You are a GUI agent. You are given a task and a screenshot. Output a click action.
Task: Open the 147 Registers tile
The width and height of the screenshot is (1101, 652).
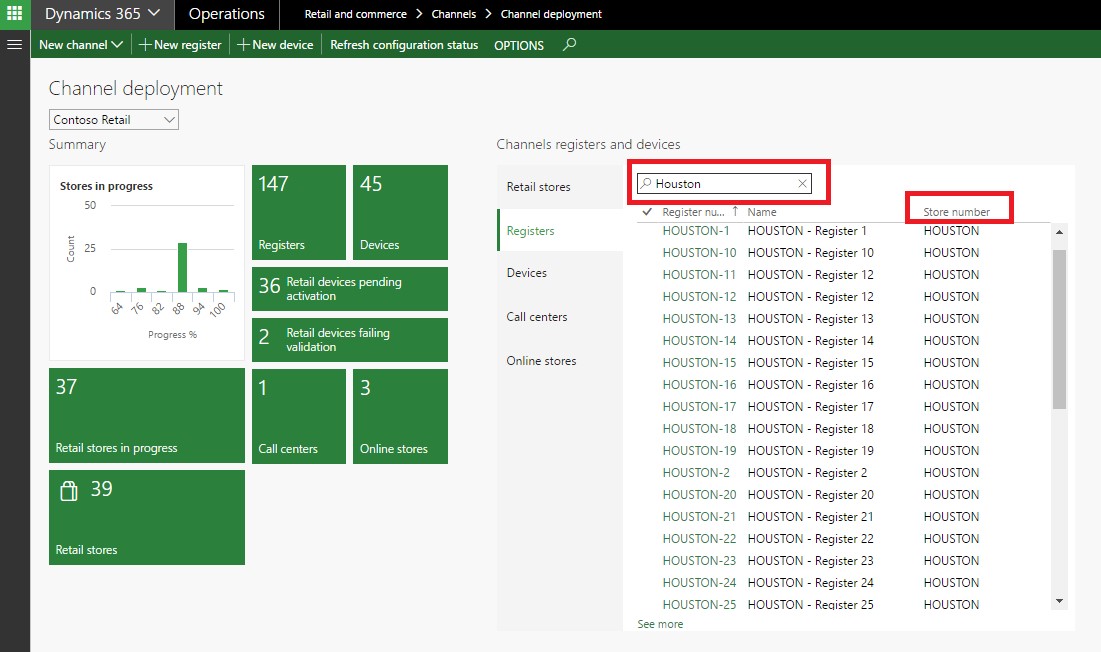299,213
